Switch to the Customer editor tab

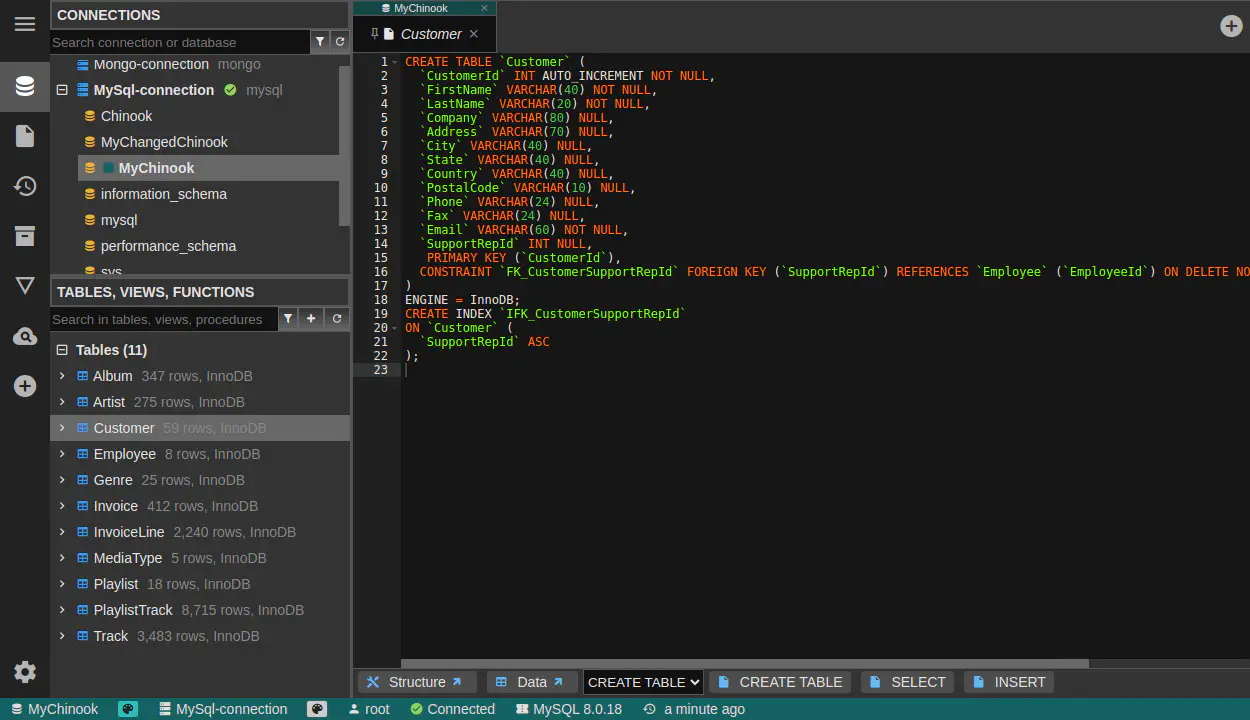(x=430, y=34)
